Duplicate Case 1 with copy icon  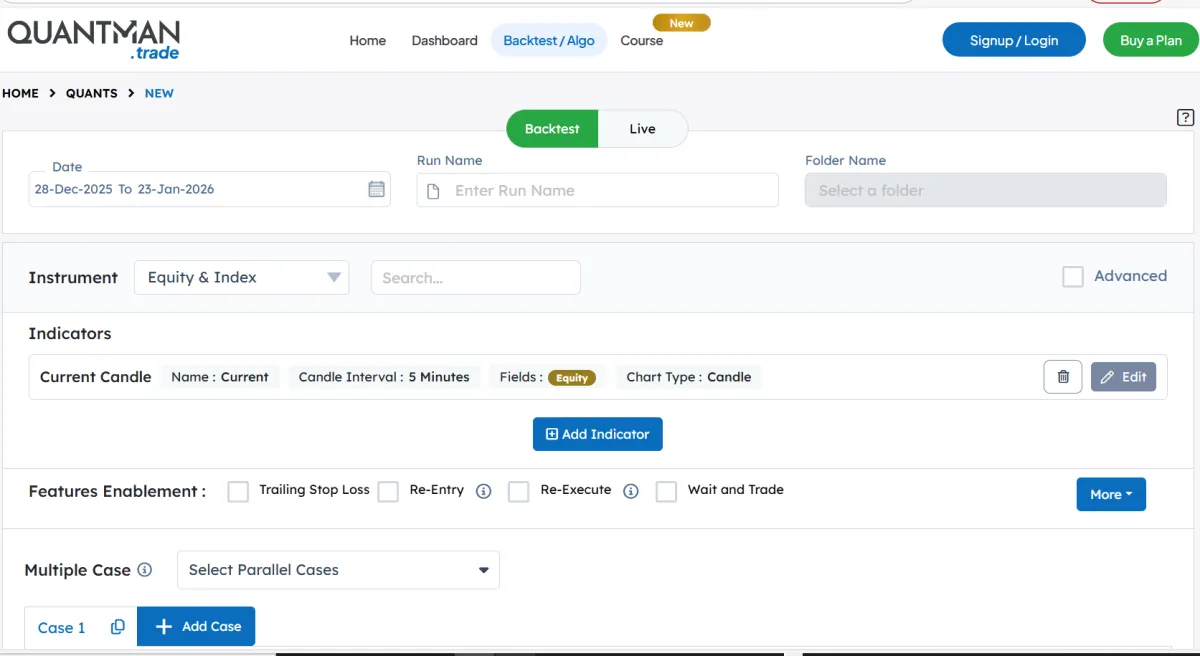click(118, 627)
